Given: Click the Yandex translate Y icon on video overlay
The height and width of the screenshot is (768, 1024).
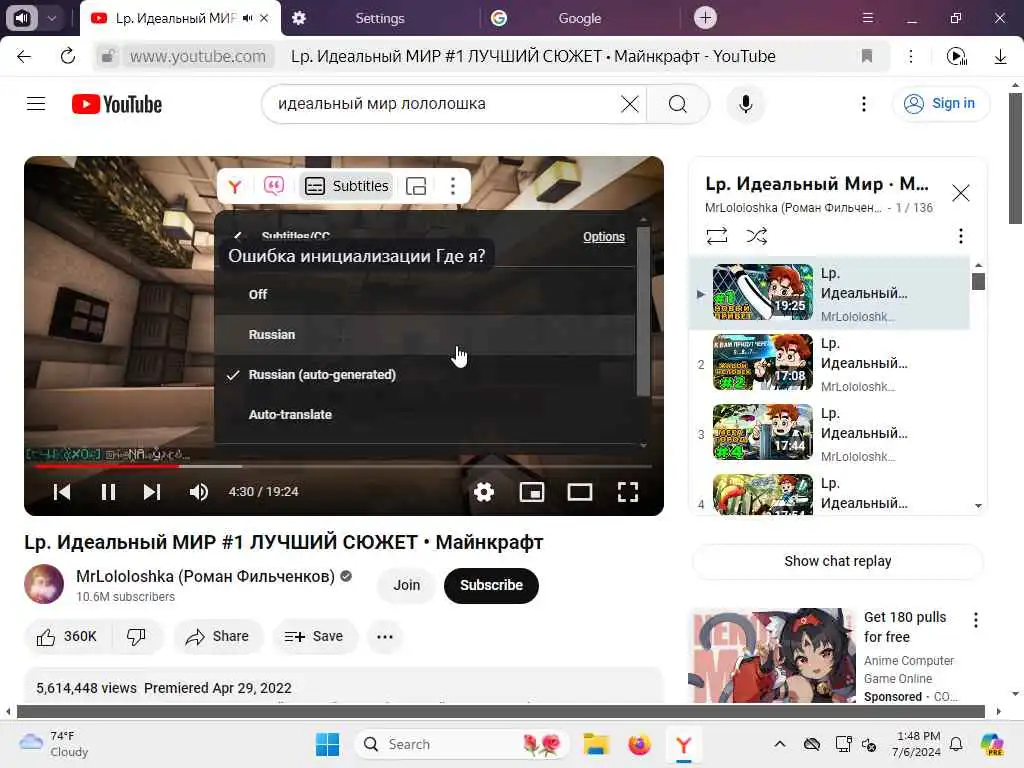Looking at the screenshot, I should coord(235,186).
